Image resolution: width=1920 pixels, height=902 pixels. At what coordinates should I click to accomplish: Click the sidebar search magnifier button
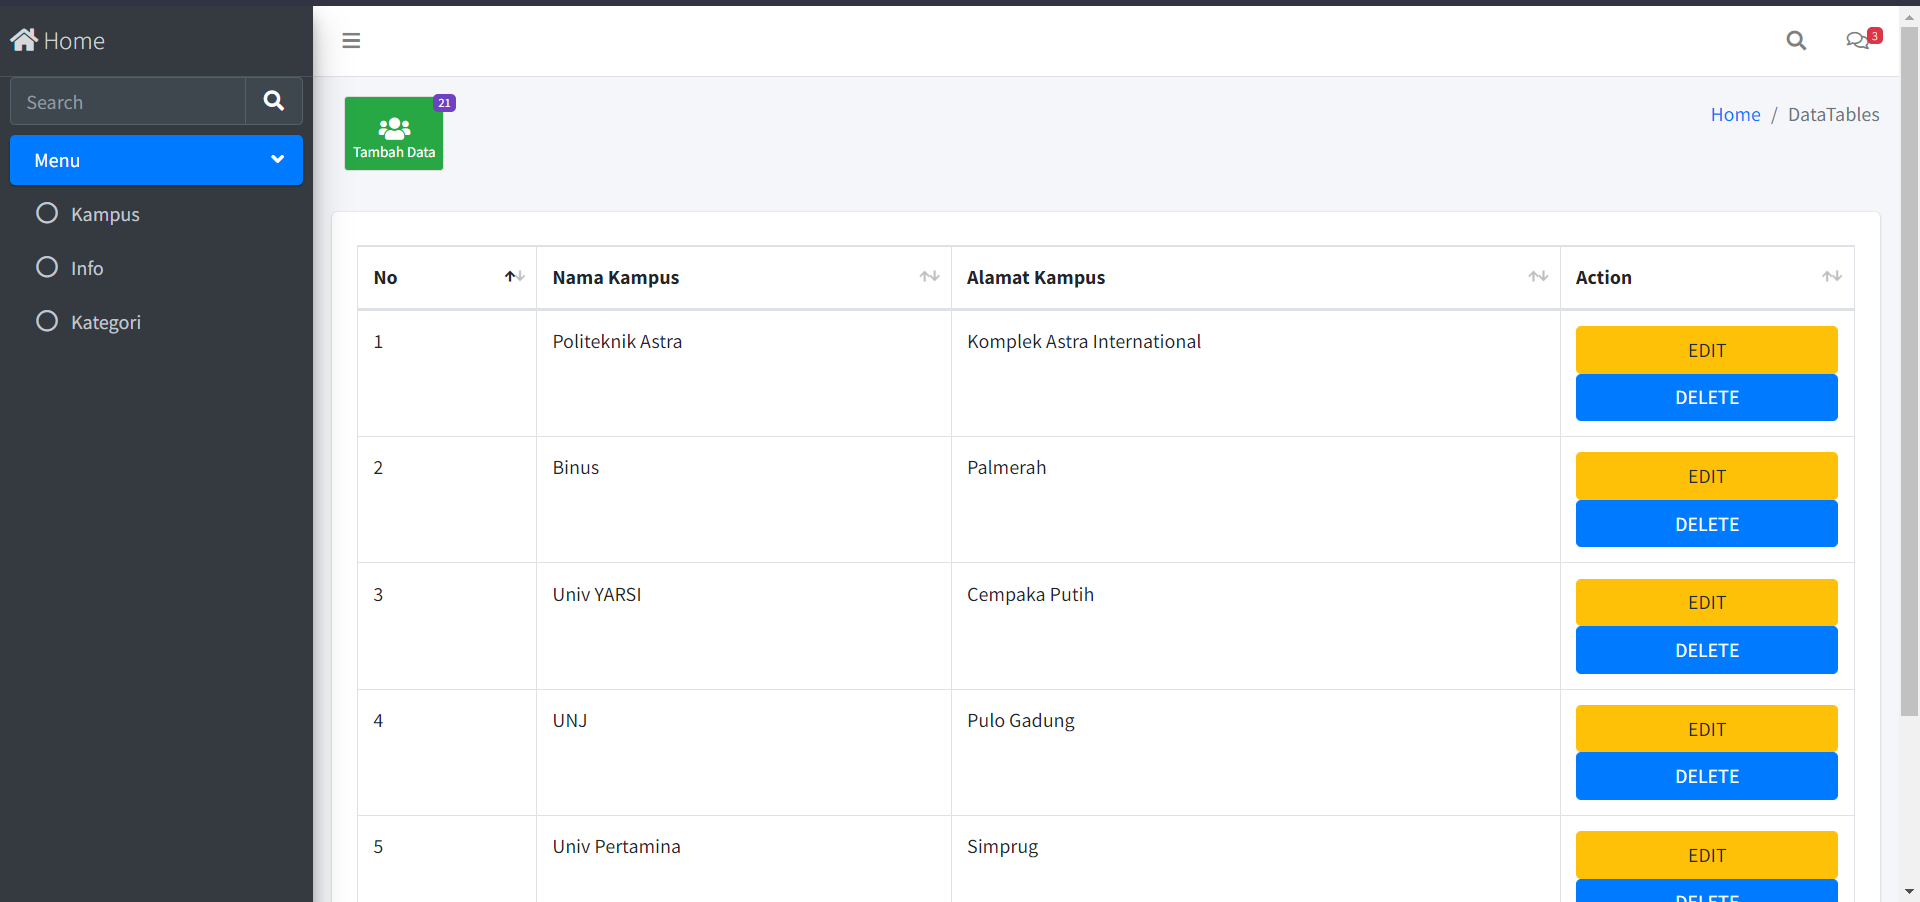(273, 101)
